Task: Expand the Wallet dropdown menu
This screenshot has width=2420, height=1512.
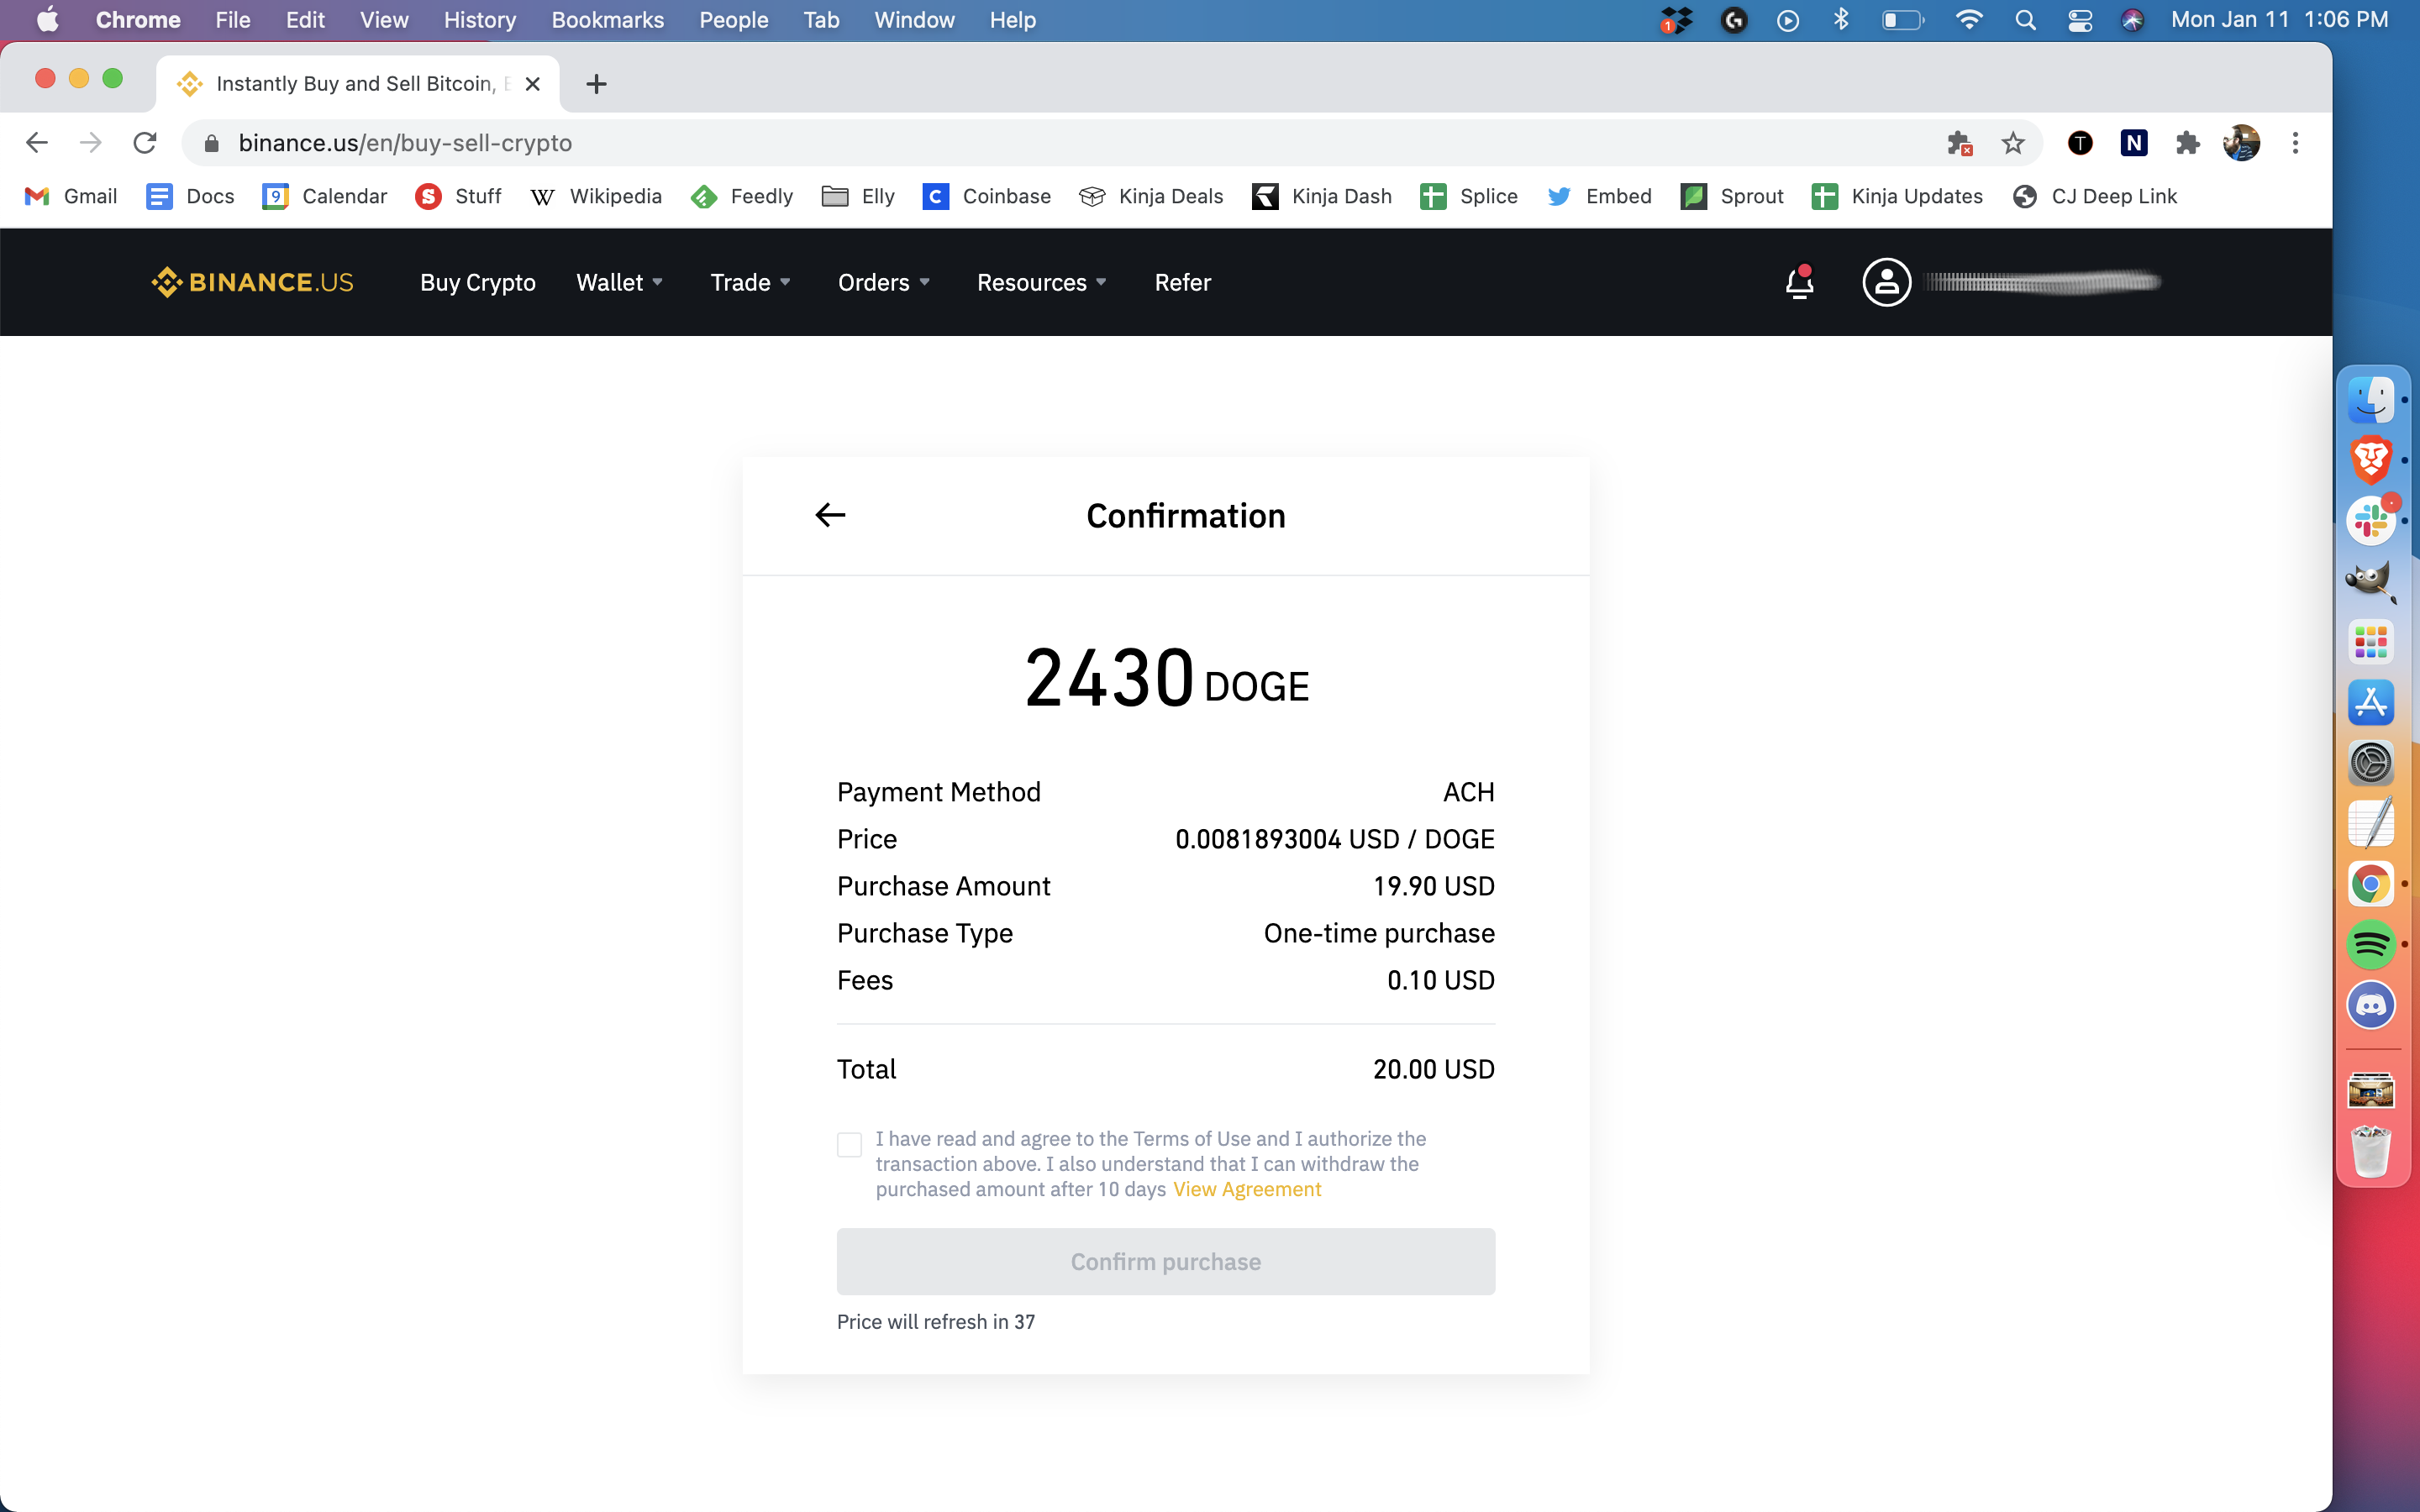Action: tap(617, 282)
